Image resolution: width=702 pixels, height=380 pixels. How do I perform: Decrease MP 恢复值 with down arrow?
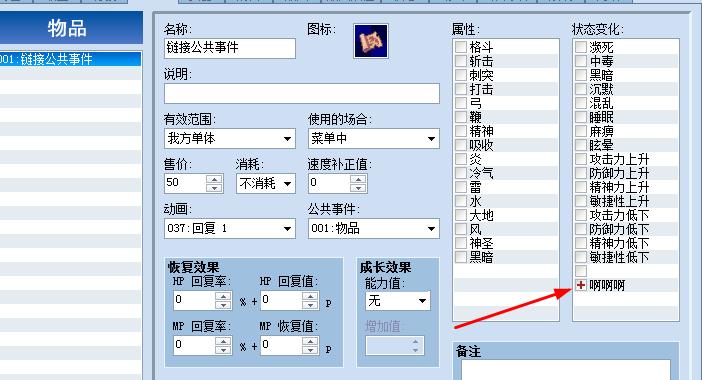[310, 350]
